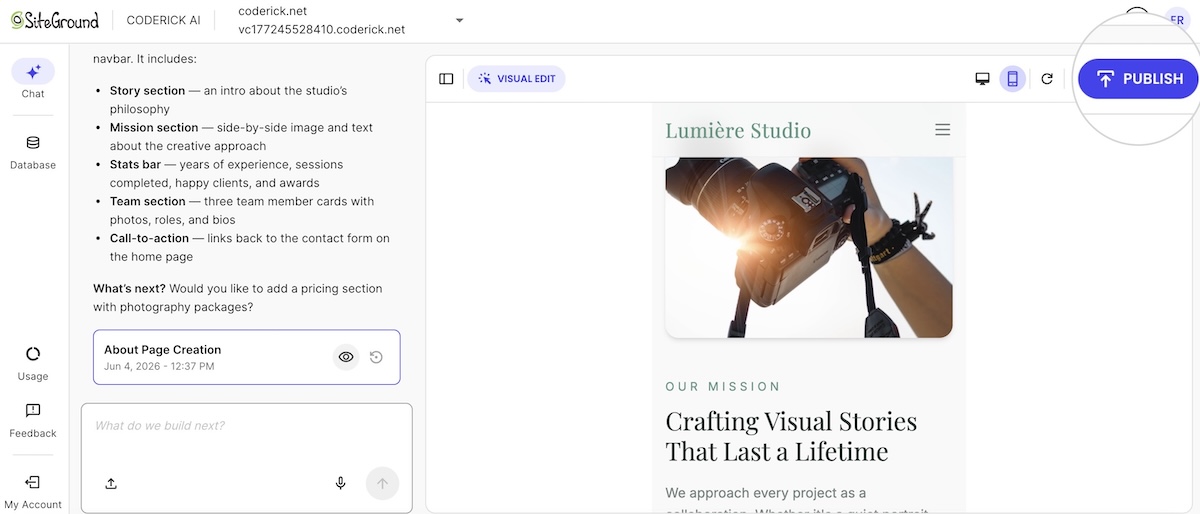The width and height of the screenshot is (1200, 514).
Task: Click the Publish button
Action: 1138,79
